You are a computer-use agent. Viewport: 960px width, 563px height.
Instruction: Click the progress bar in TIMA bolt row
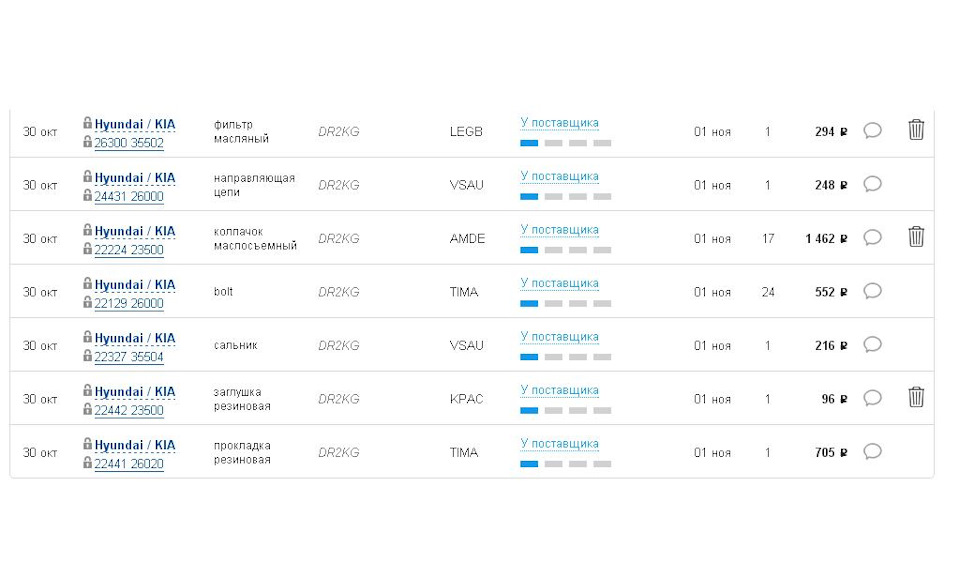[x=565, y=303]
